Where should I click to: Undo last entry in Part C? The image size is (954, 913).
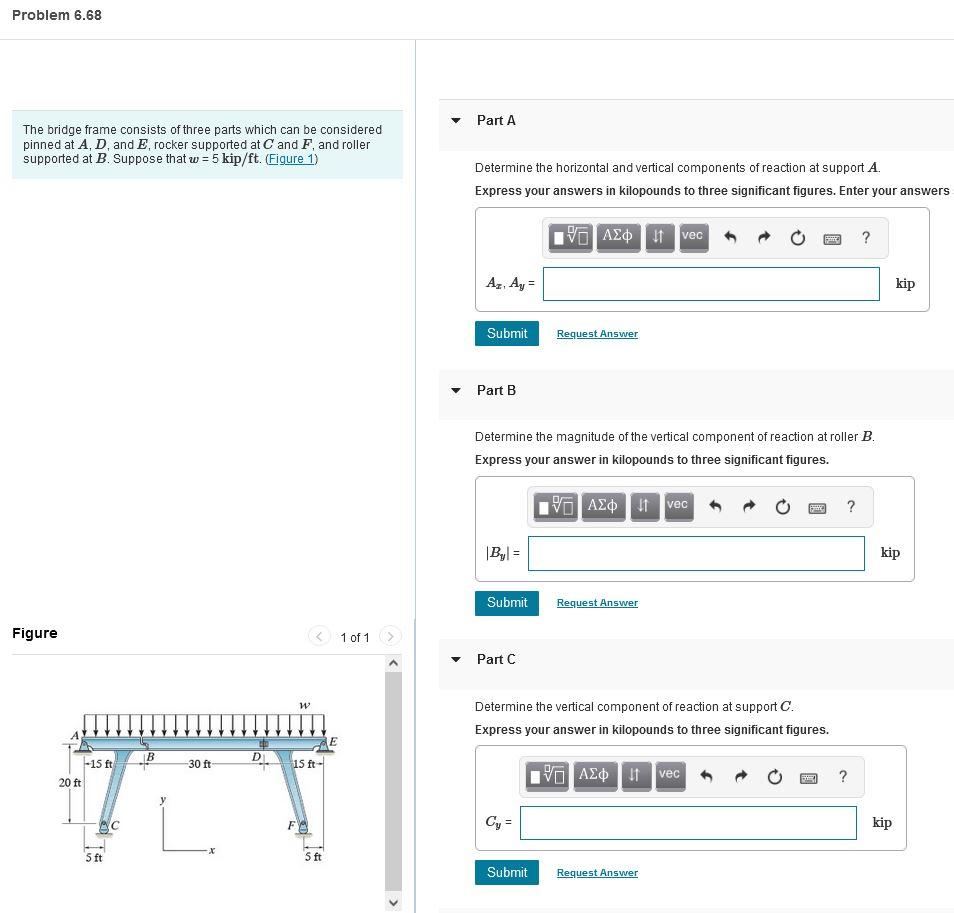pyautogui.click(x=707, y=776)
